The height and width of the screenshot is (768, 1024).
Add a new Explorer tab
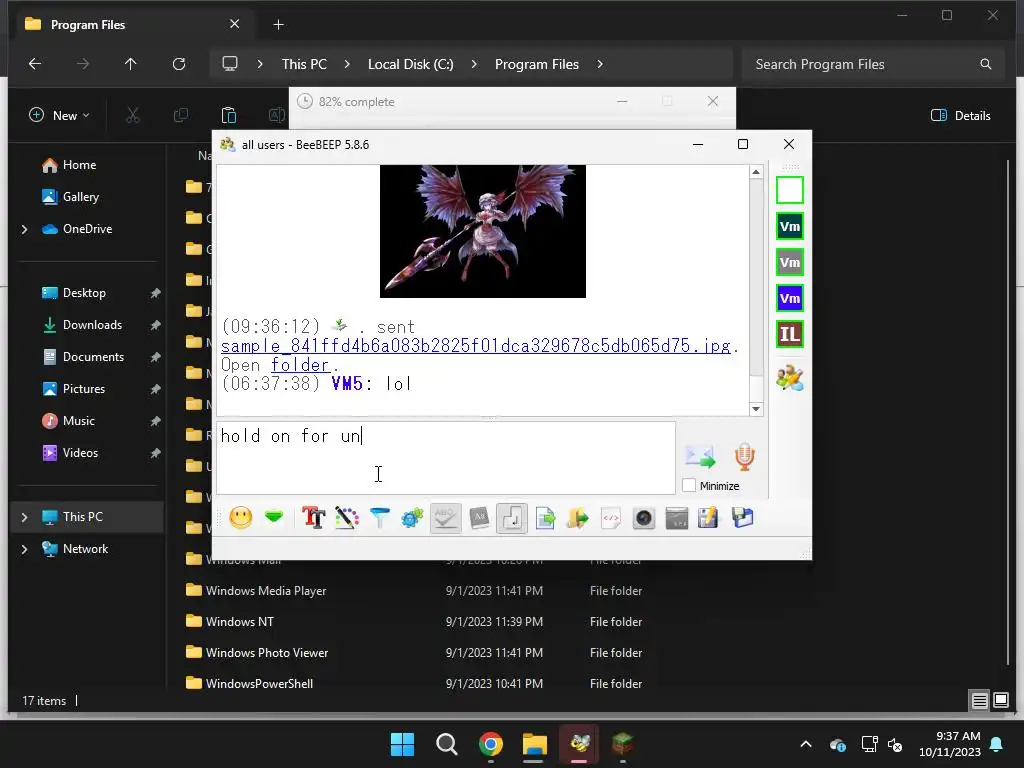[278, 25]
